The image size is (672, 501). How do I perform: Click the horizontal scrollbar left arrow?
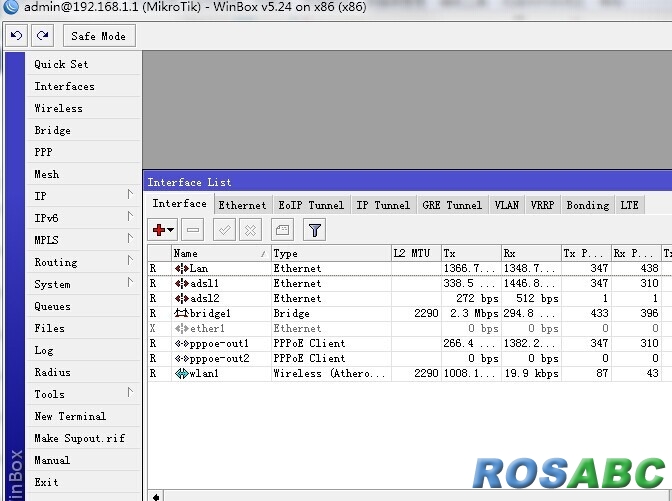[x=156, y=496]
